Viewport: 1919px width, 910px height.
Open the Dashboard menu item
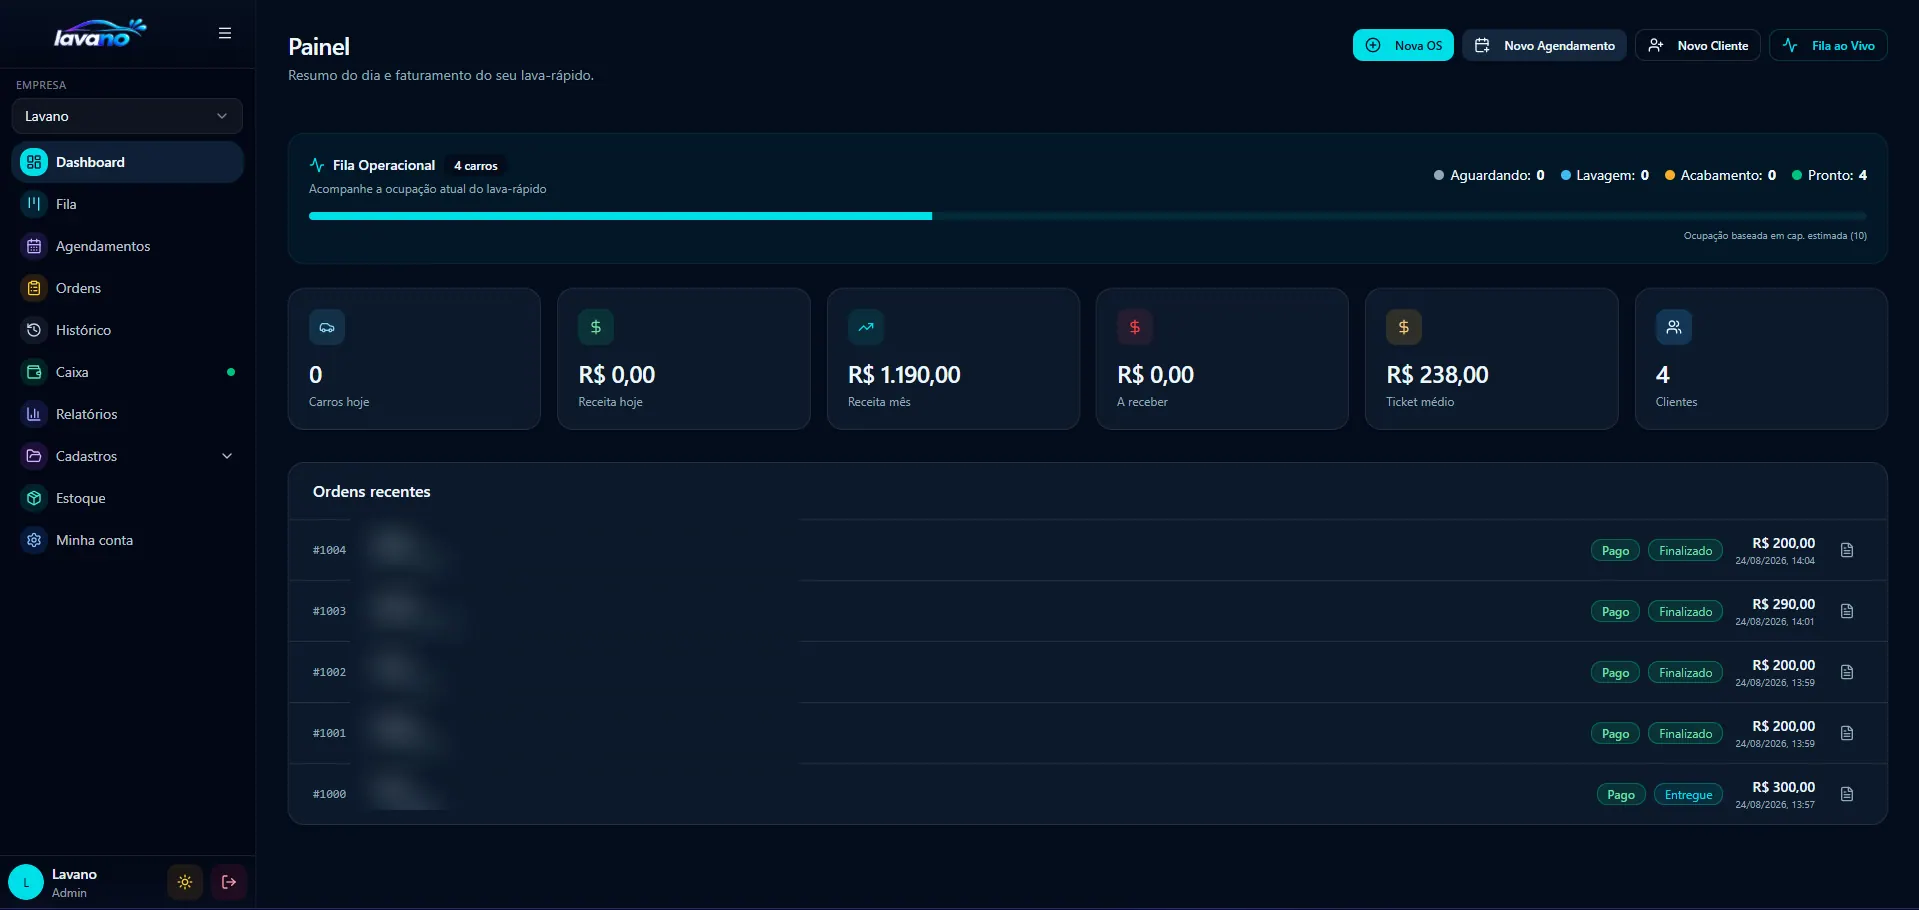(x=127, y=162)
